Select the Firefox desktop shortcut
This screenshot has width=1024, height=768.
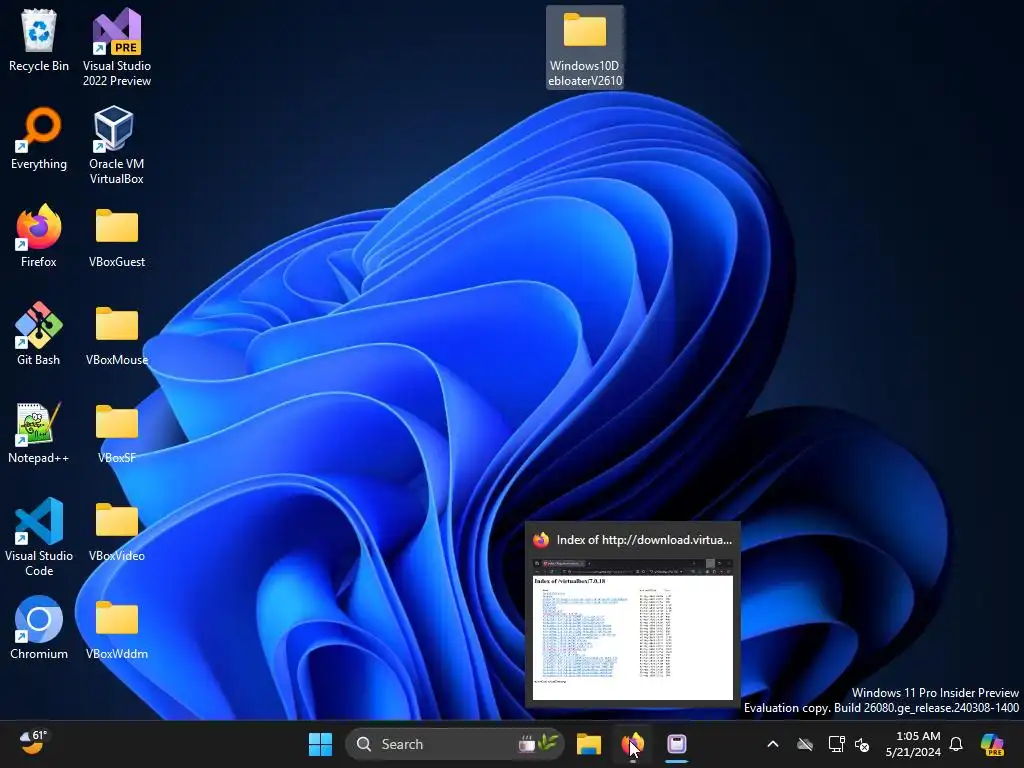click(x=39, y=236)
